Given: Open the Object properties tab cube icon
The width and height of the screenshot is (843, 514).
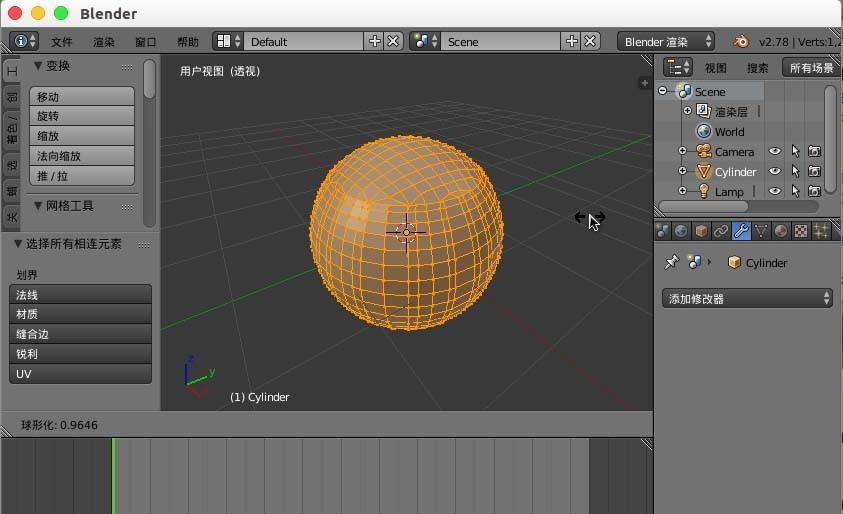Looking at the screenshot, I should click(701, 231).
